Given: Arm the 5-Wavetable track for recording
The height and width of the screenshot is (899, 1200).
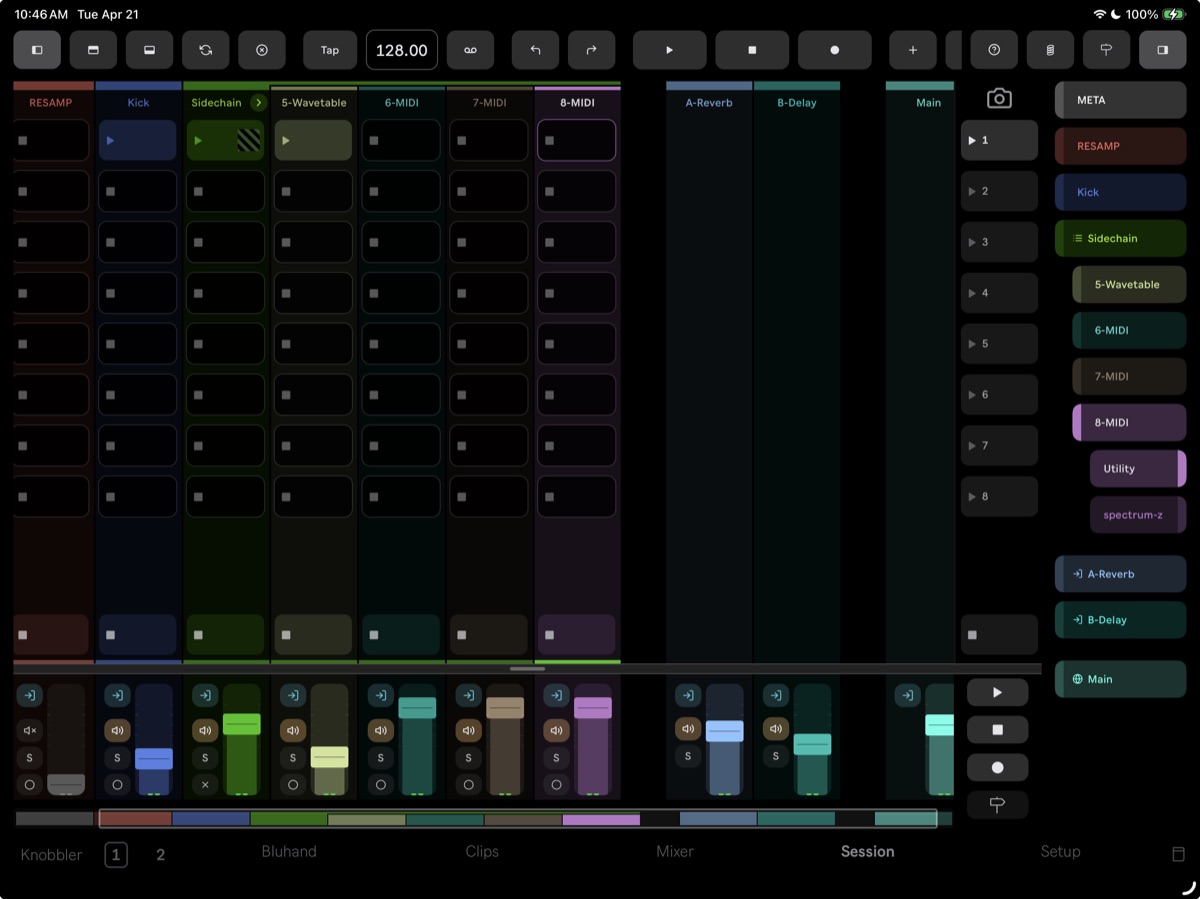Looking at the screenshot, I should [x=293, y=785].
